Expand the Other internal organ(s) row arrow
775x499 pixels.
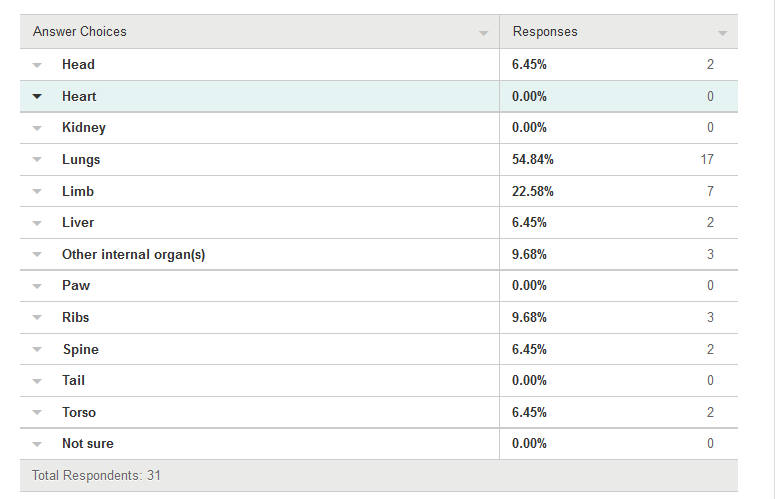click(x=37, y=254)
